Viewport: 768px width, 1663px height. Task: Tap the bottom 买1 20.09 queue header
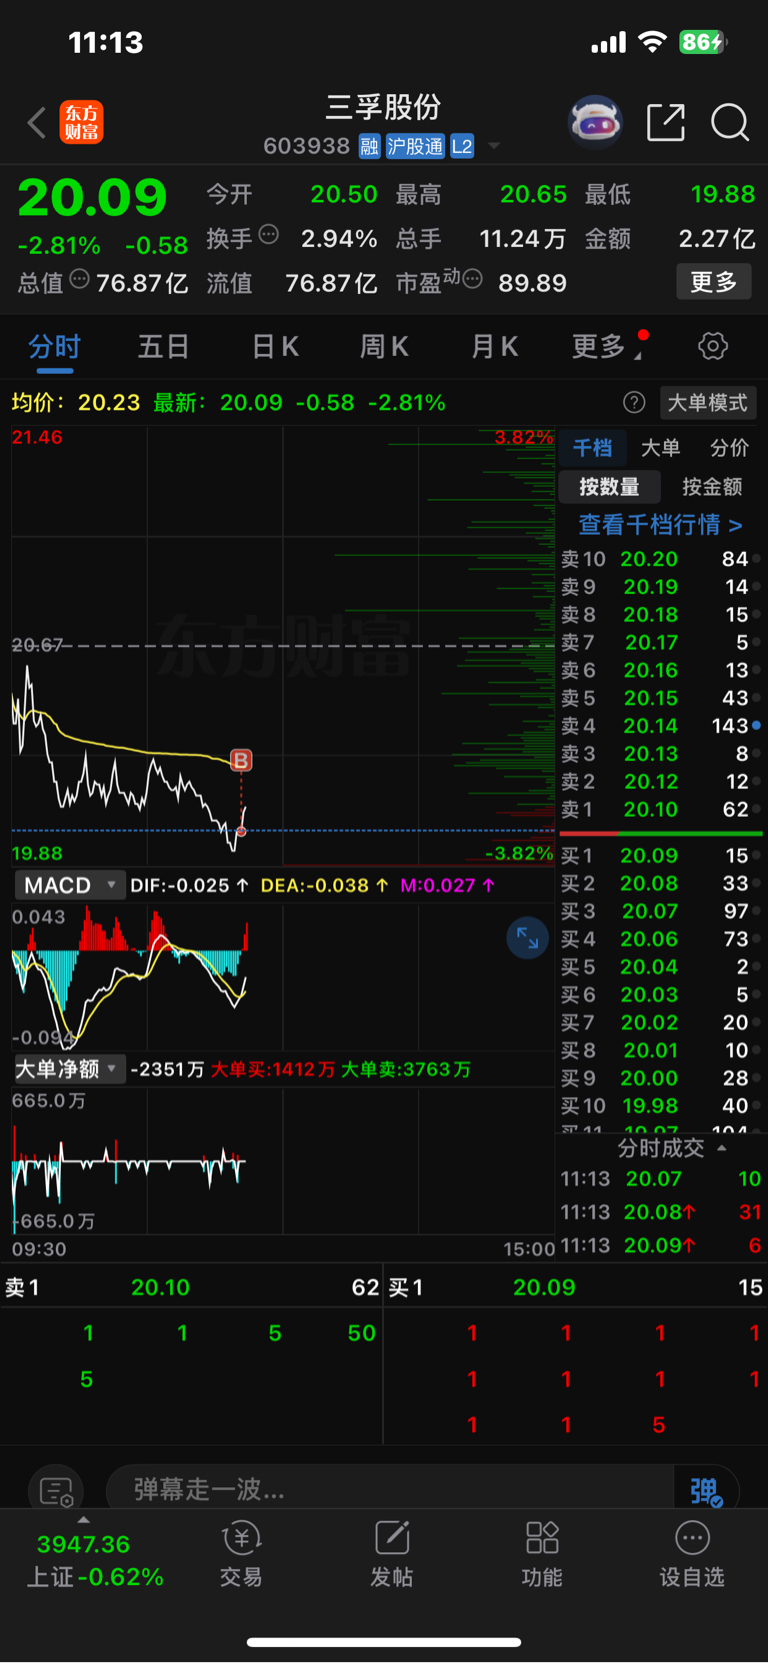coord(576,1287)
